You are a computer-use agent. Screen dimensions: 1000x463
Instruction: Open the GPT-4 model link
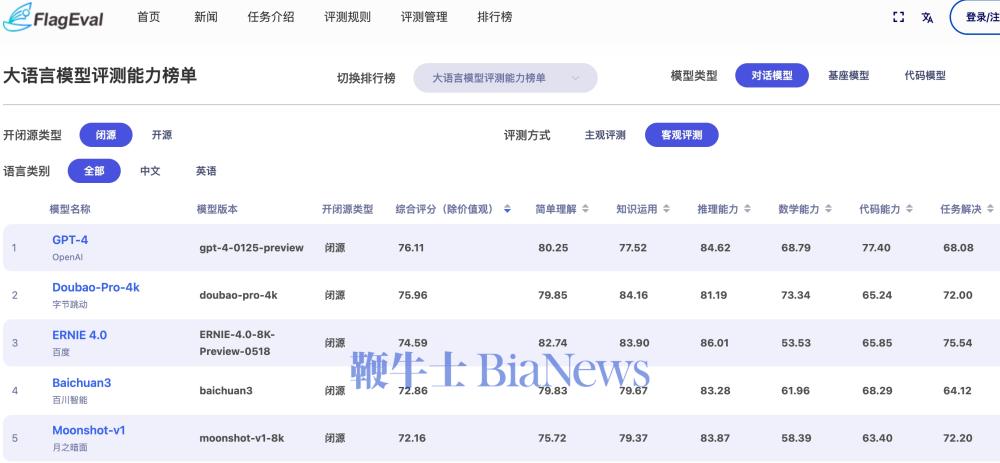[70, 240]
